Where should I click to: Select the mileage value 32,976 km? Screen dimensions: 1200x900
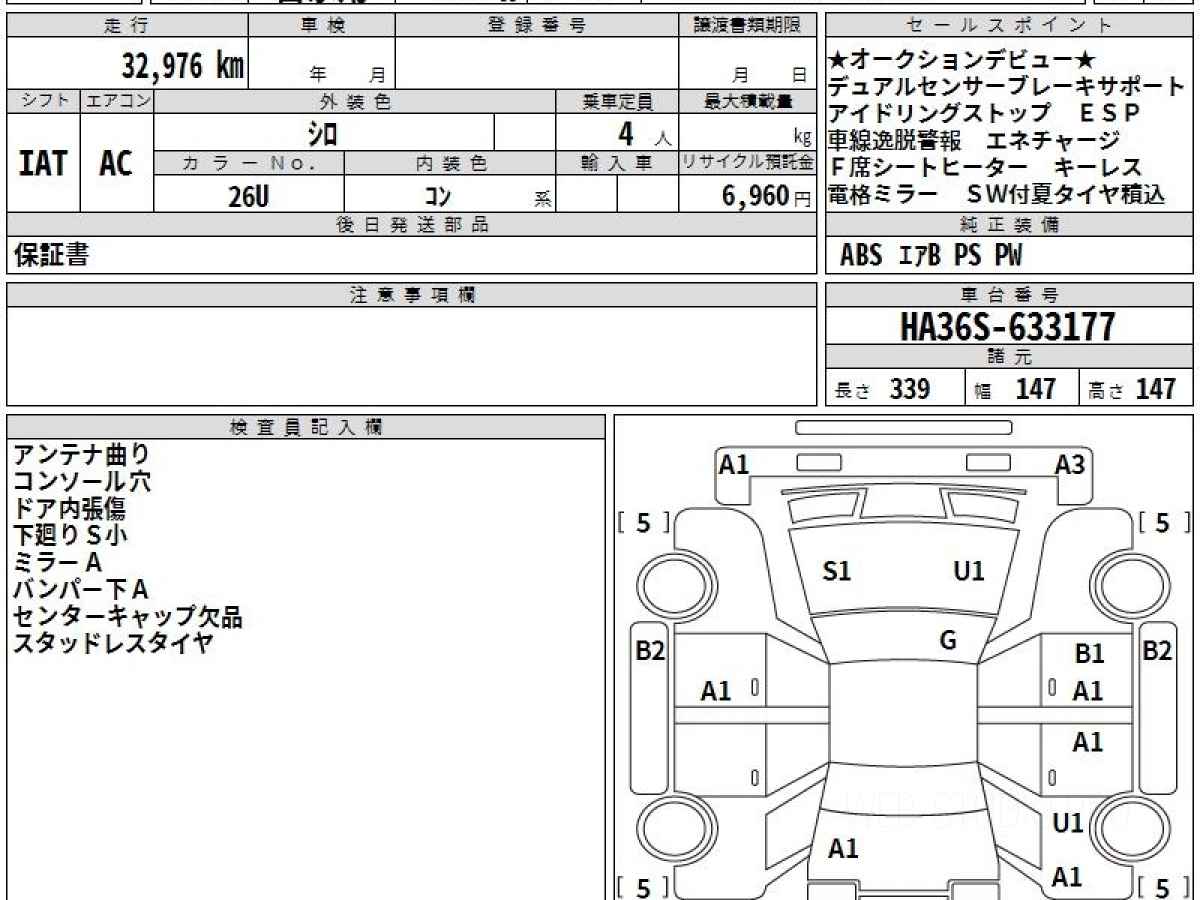183,66
